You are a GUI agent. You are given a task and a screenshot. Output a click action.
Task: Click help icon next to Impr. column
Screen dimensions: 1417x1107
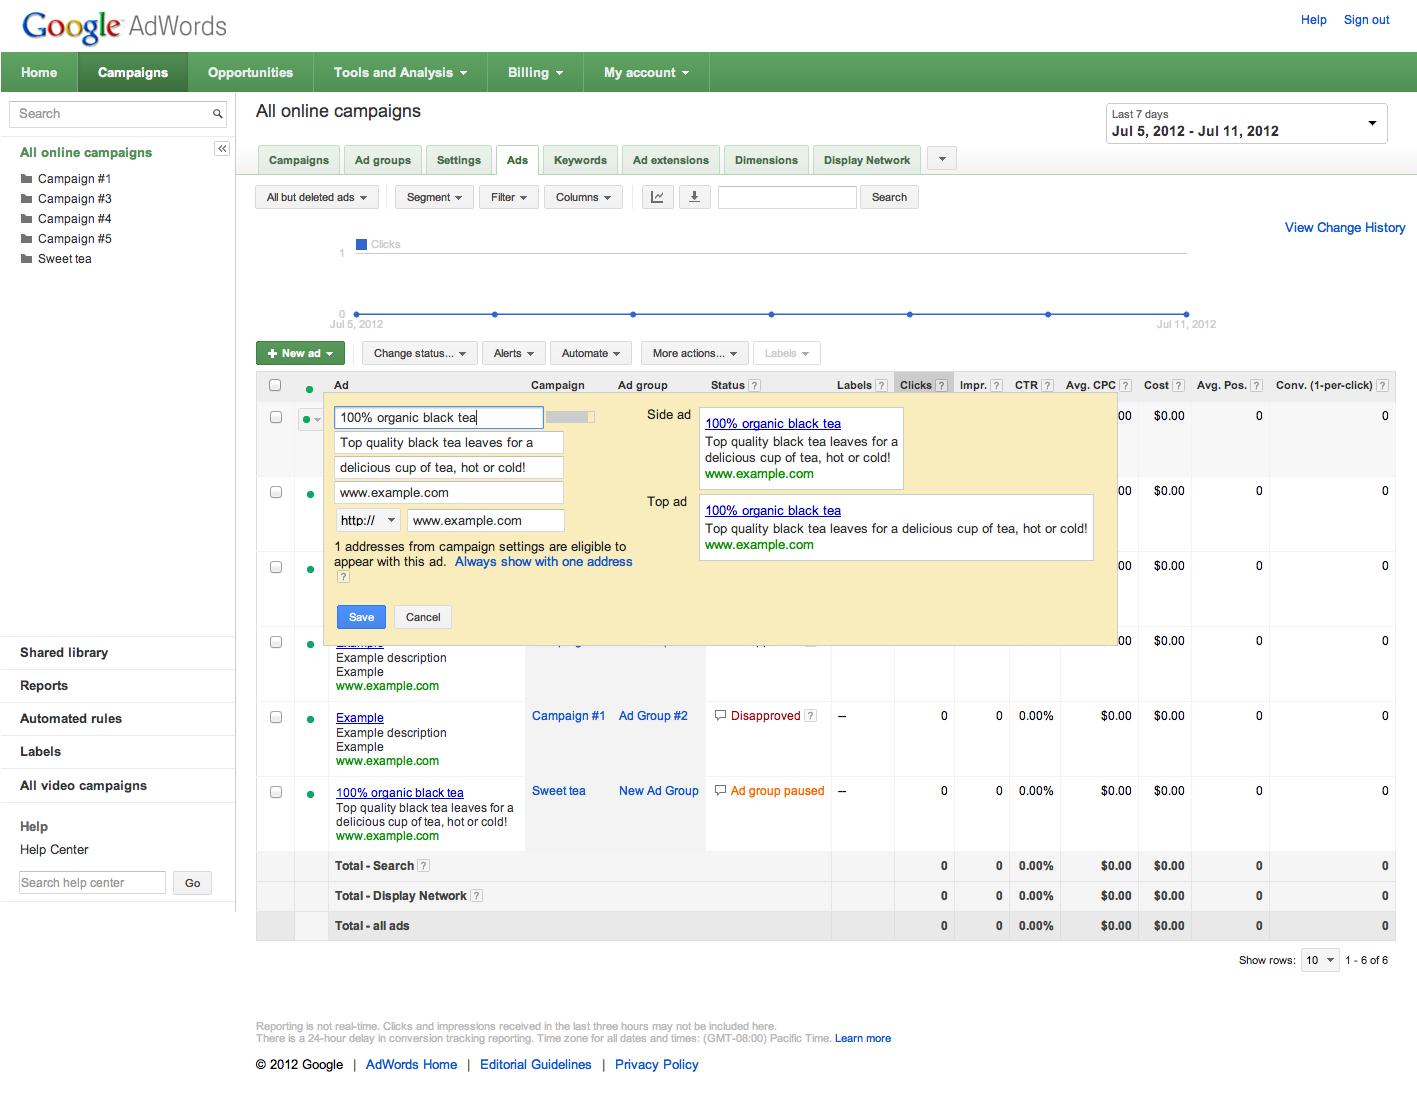click(996, 385)
